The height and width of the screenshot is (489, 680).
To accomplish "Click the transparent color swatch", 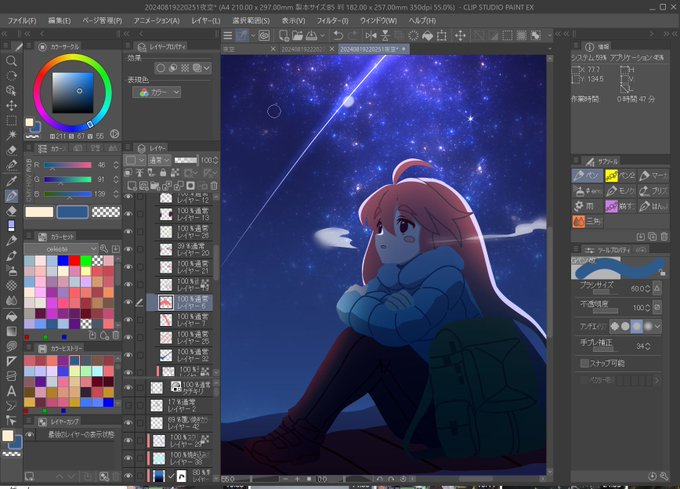I will tap(106, 212).
